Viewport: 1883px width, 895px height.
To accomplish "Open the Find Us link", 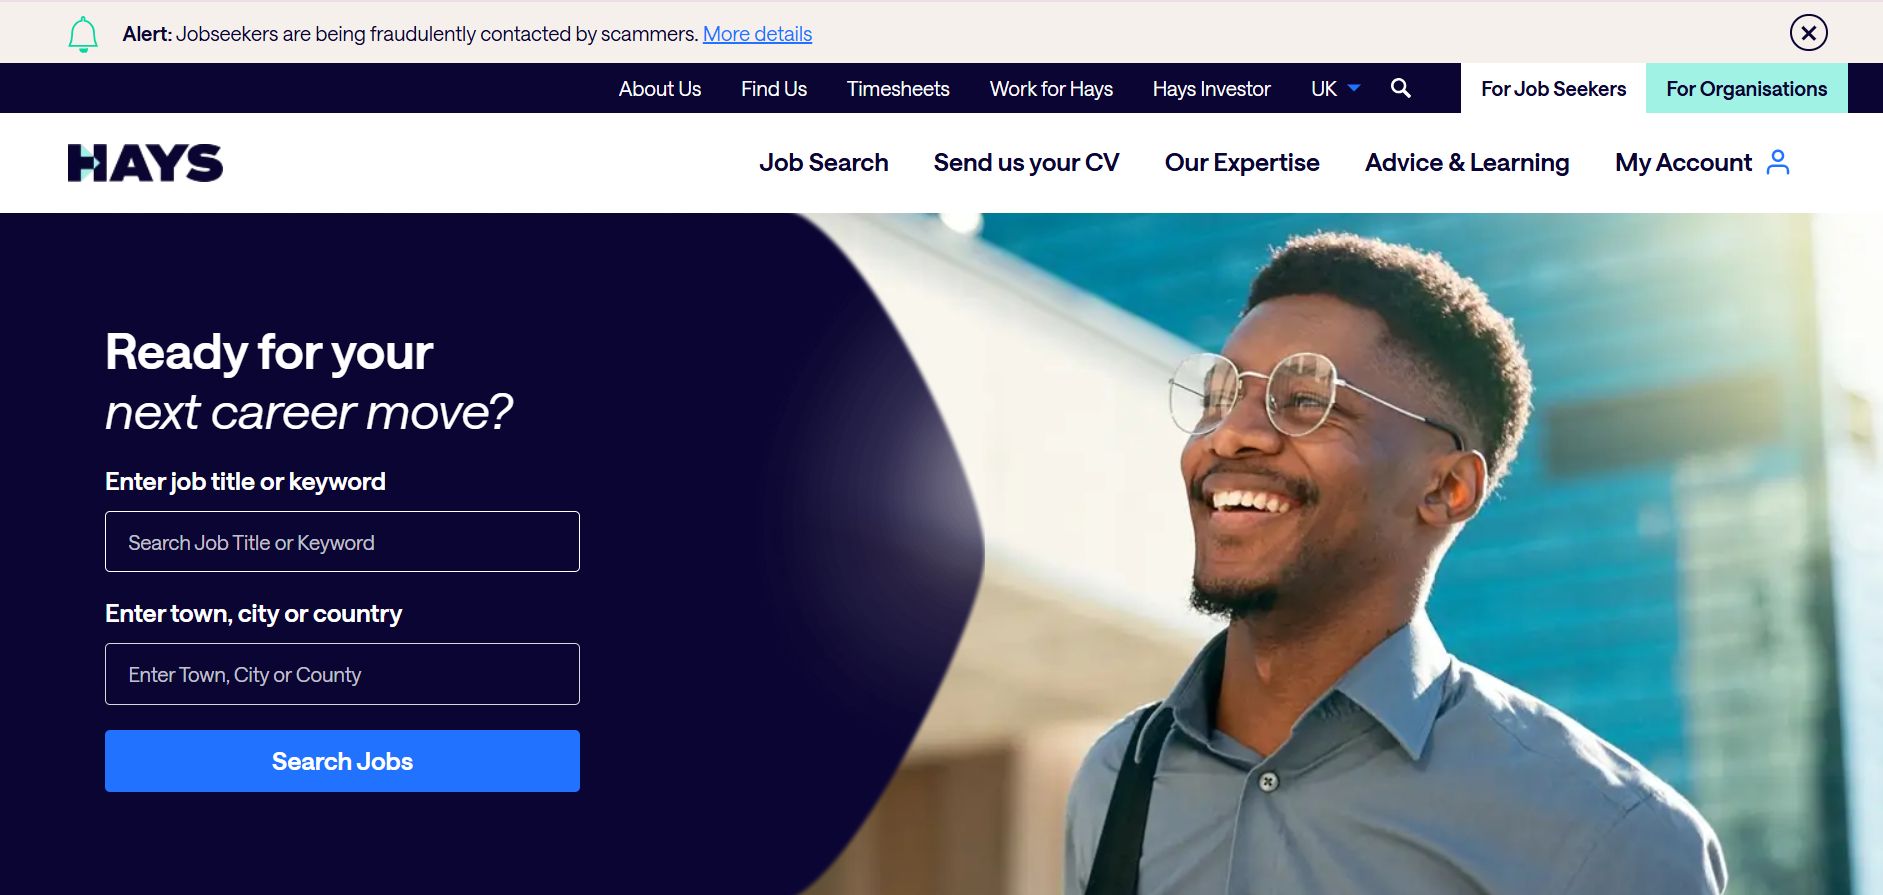I will click(x=774, y=89).
